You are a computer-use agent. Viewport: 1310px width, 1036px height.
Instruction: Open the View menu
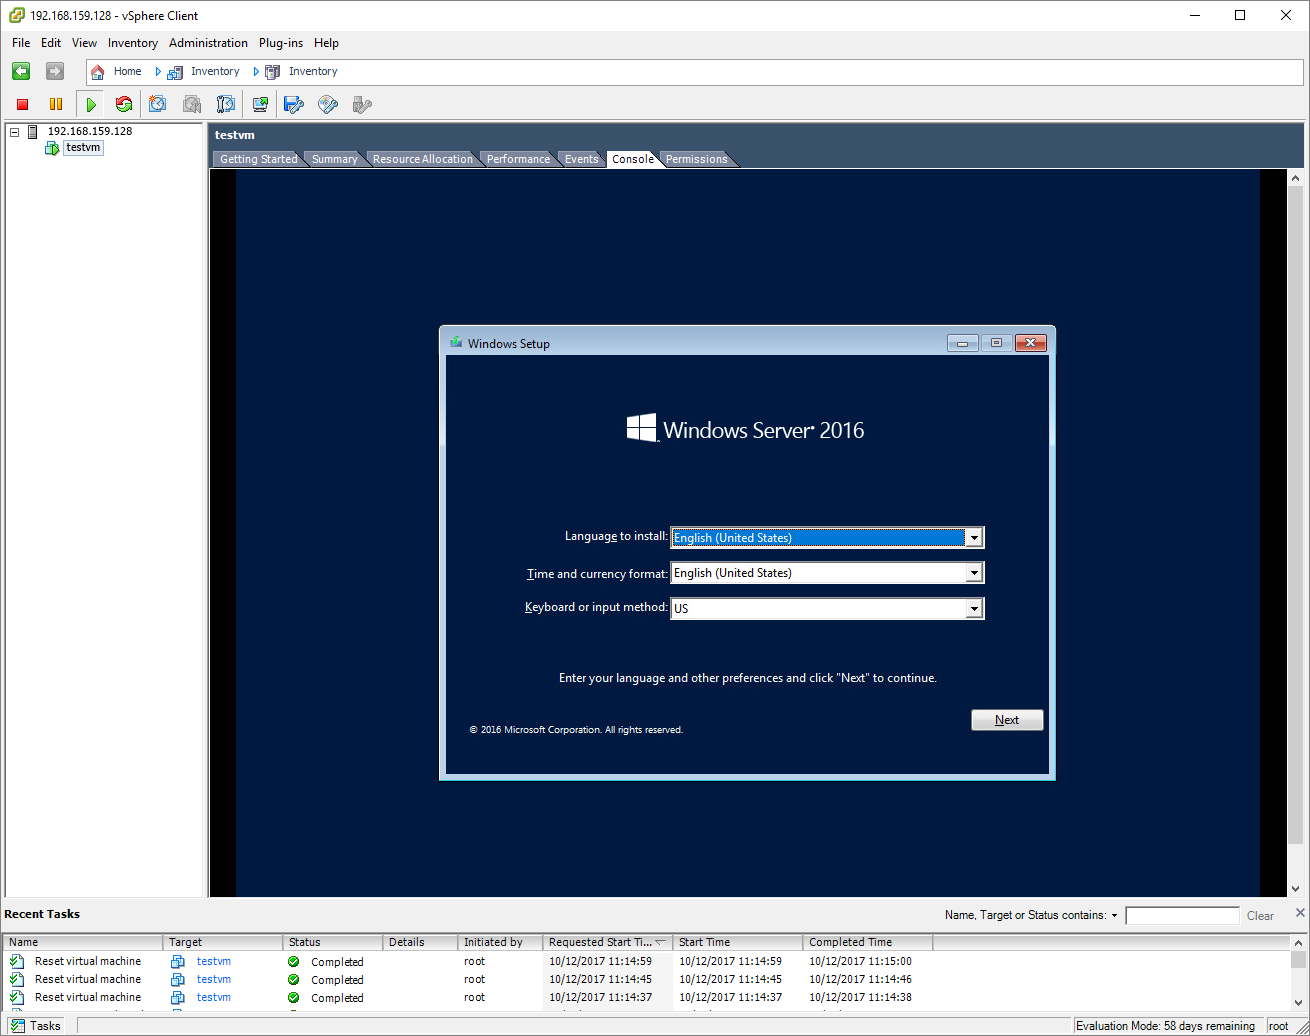84,43
